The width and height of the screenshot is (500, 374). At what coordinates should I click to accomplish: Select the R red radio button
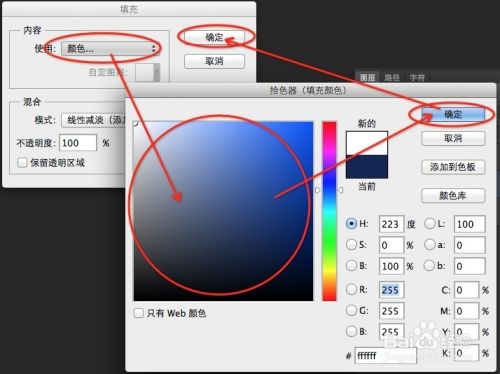pyautogui.click(x=351, y=289)
